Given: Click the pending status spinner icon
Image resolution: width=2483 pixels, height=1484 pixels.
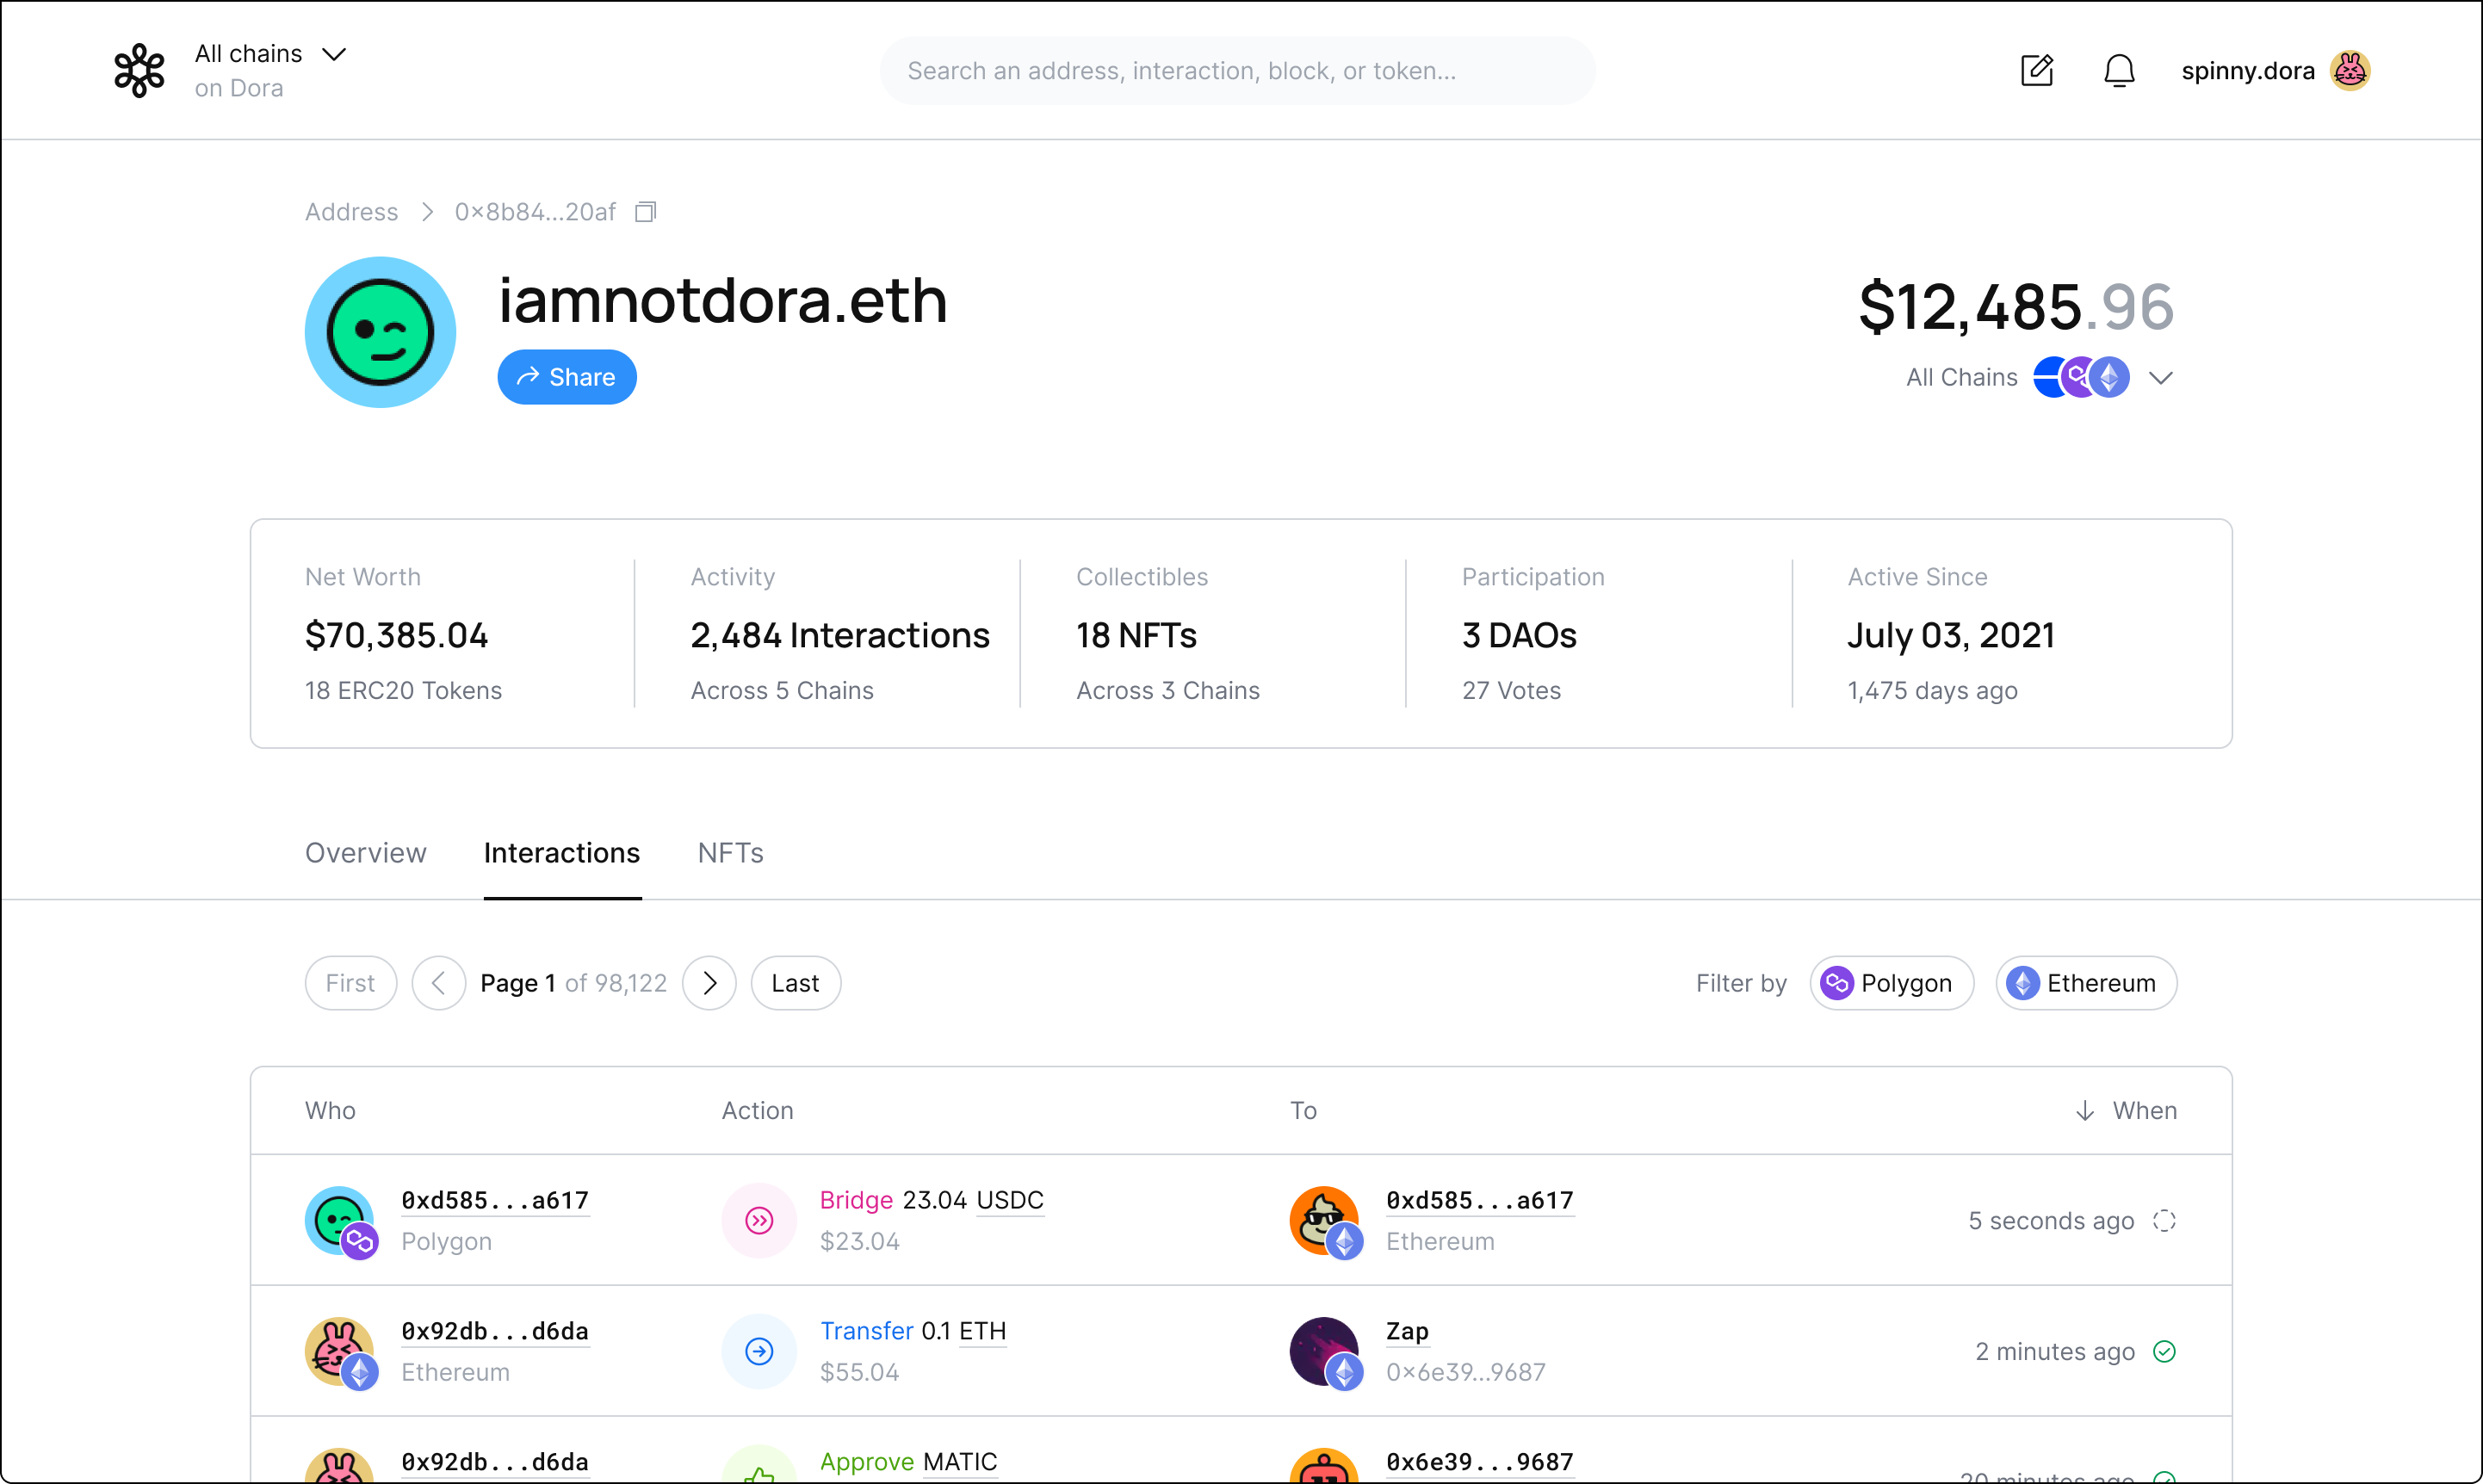Looking at the screenshot, I should coord(2164,1220).
